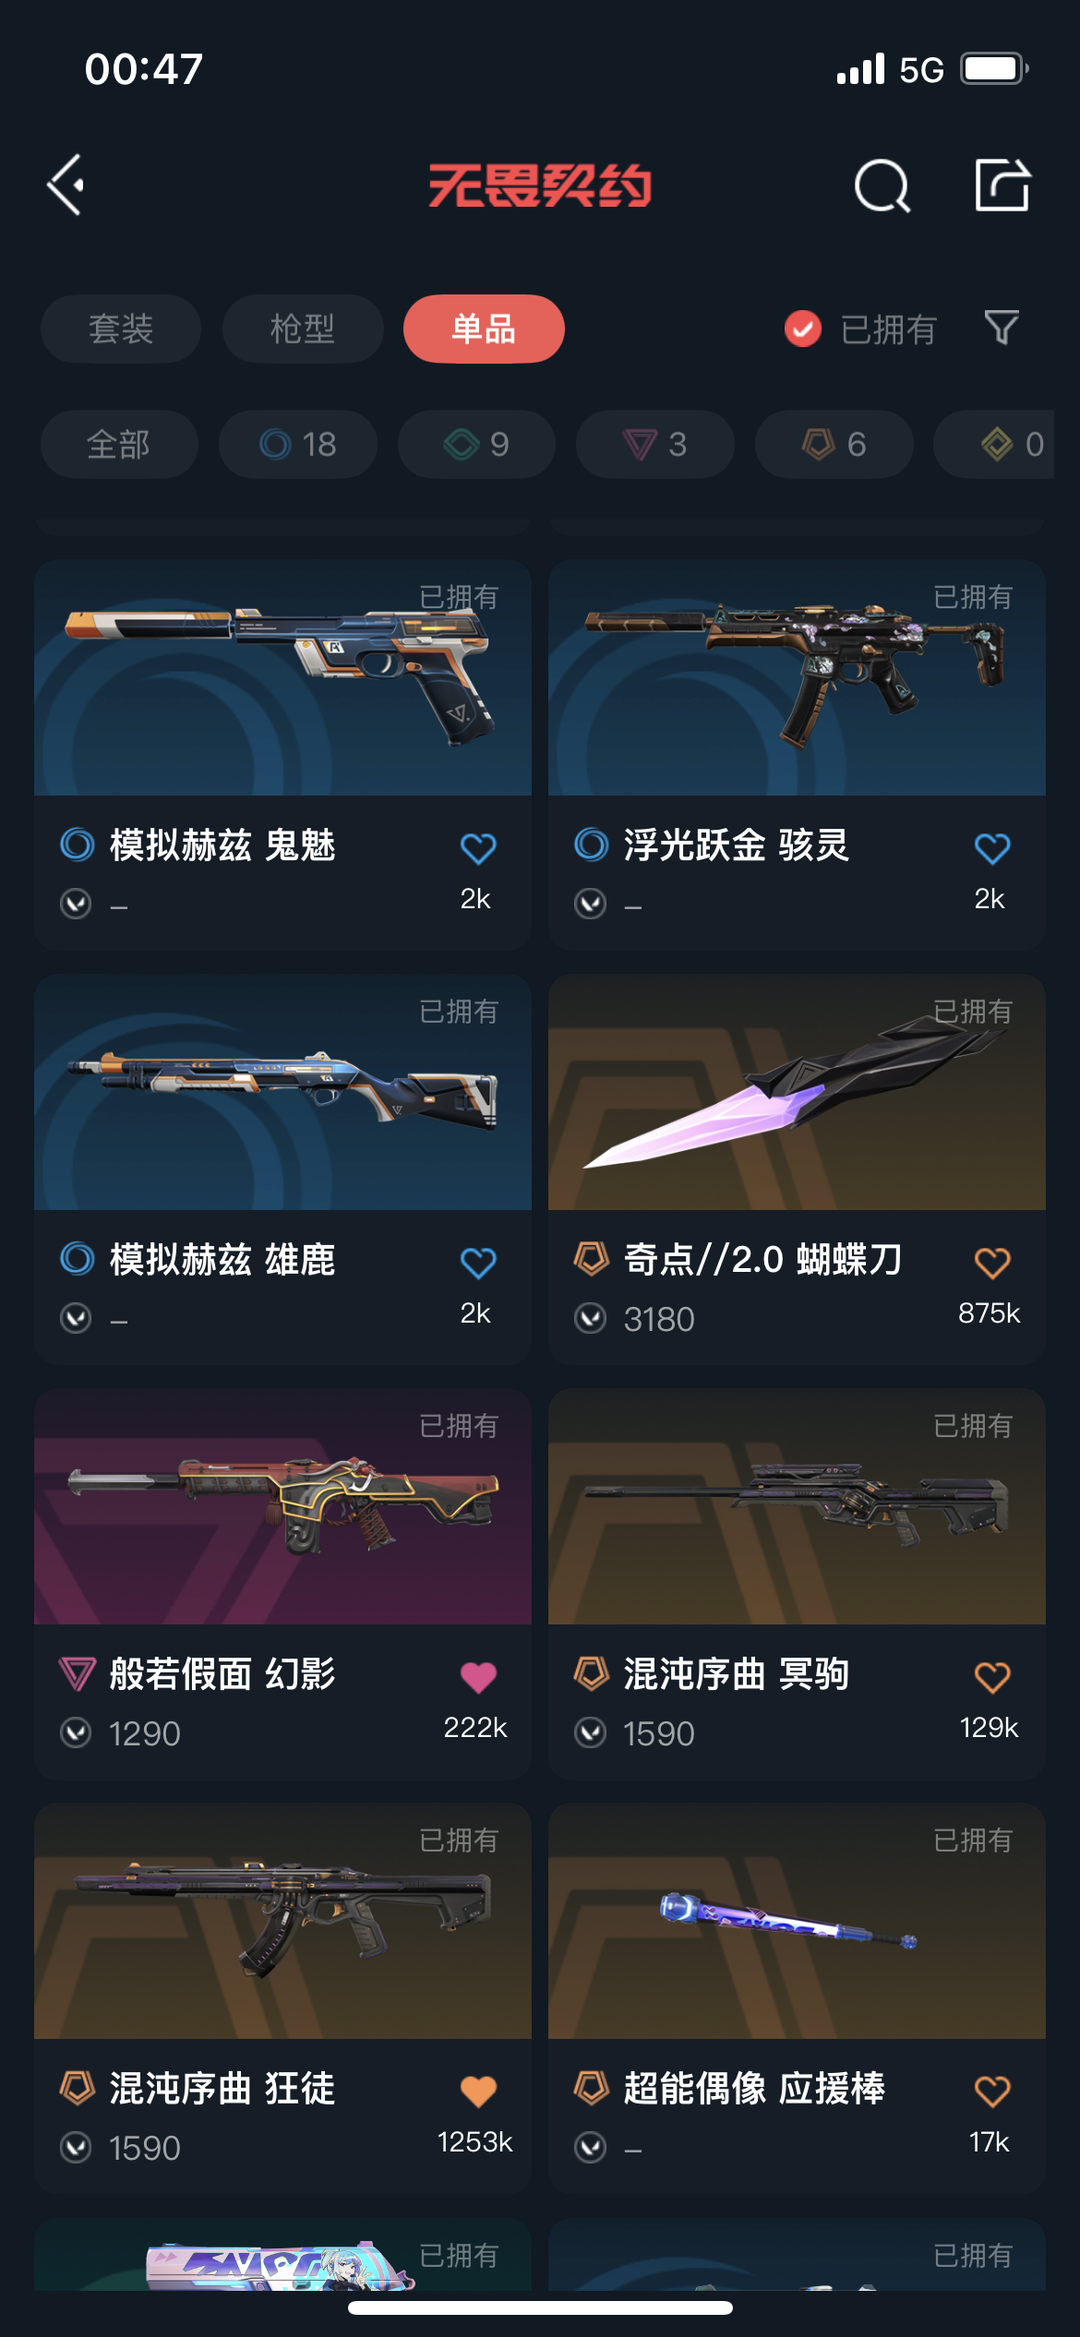Filter by blue tier showing 18

coord(298,444)
